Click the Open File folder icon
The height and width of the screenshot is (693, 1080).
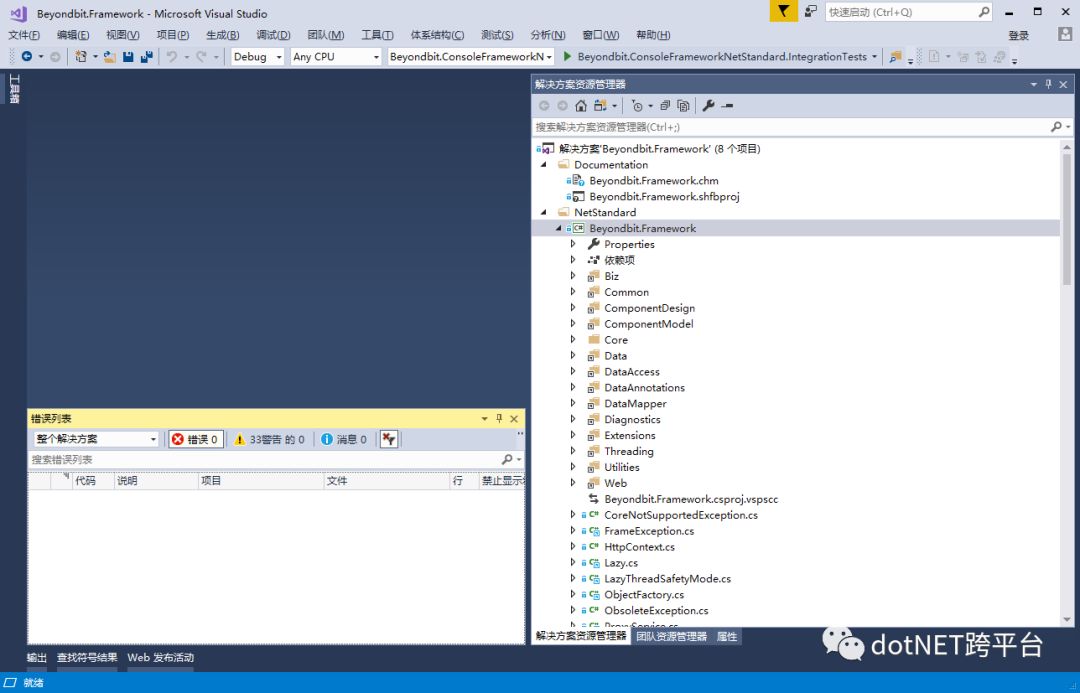pyautogui.click(x=110, y=56)
